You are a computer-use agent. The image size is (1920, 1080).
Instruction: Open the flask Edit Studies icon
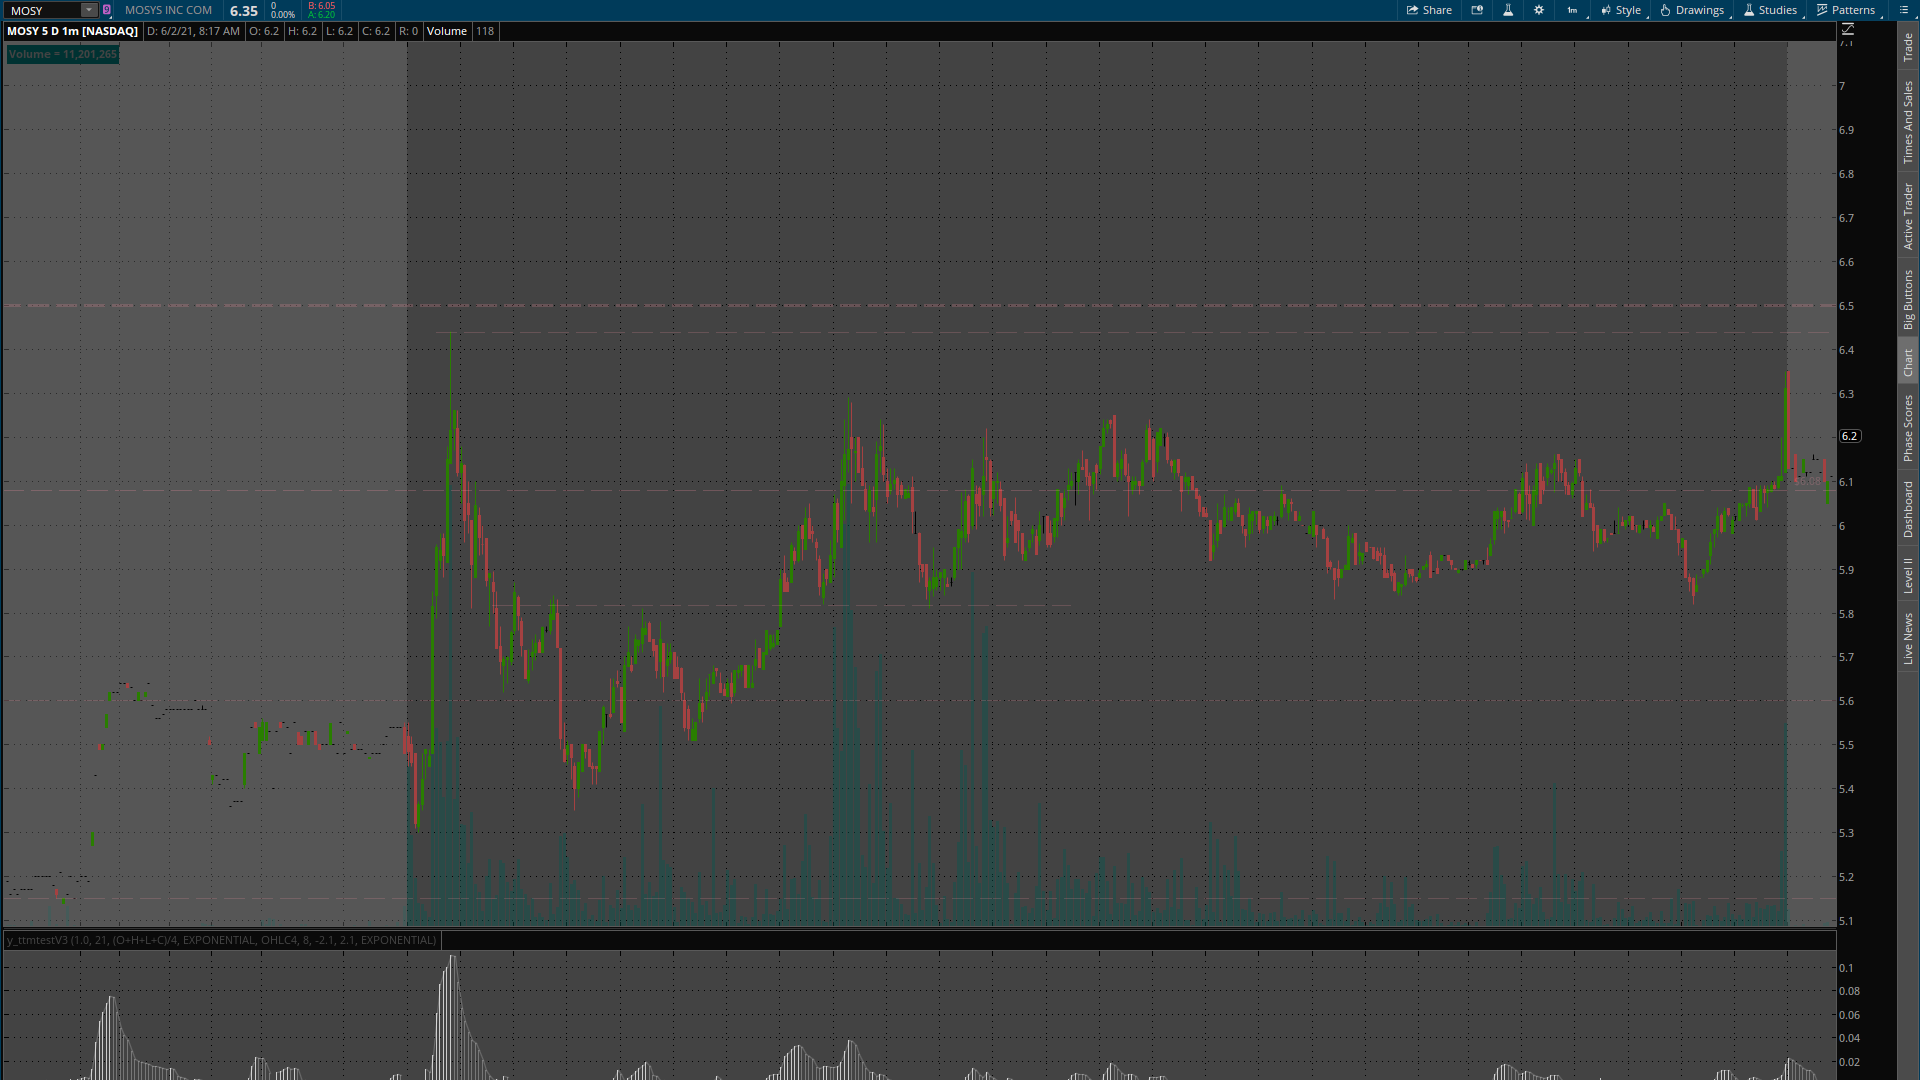click(1508, 10)
